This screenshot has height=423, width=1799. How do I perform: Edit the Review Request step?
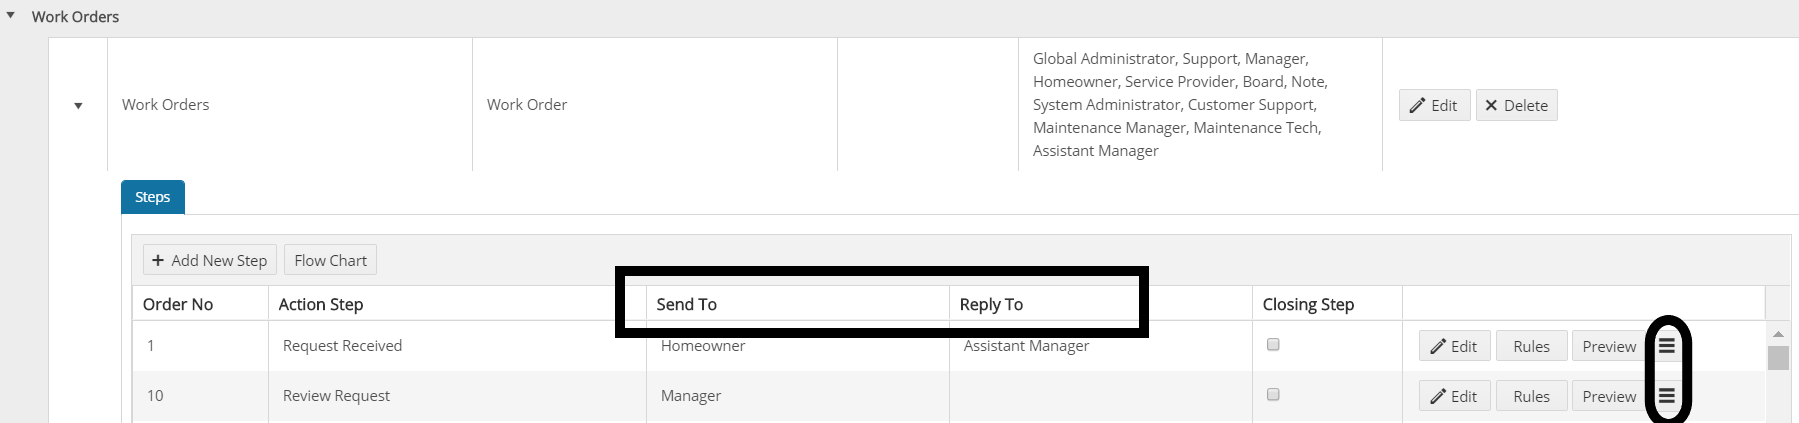(1454, 396)
